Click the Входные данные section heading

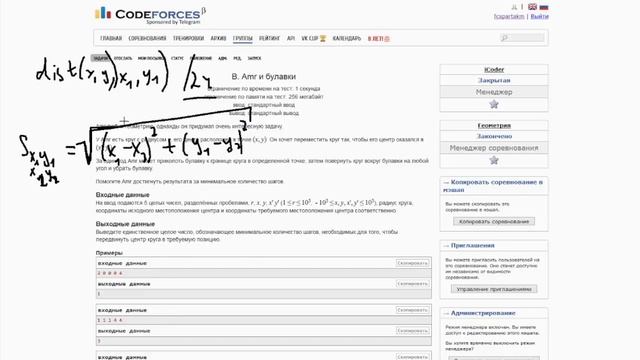pyautogui.click(x=122, y=195)
